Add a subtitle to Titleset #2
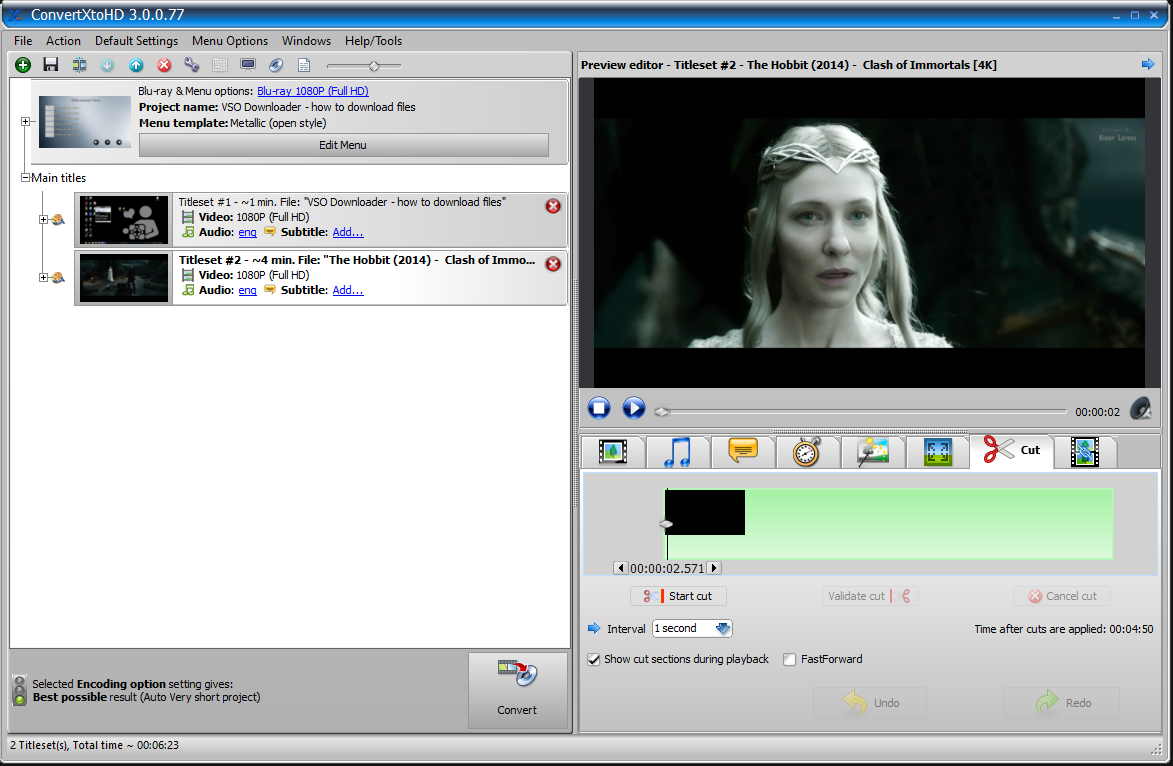This screenshot has height=766, width=1173. 348,290
